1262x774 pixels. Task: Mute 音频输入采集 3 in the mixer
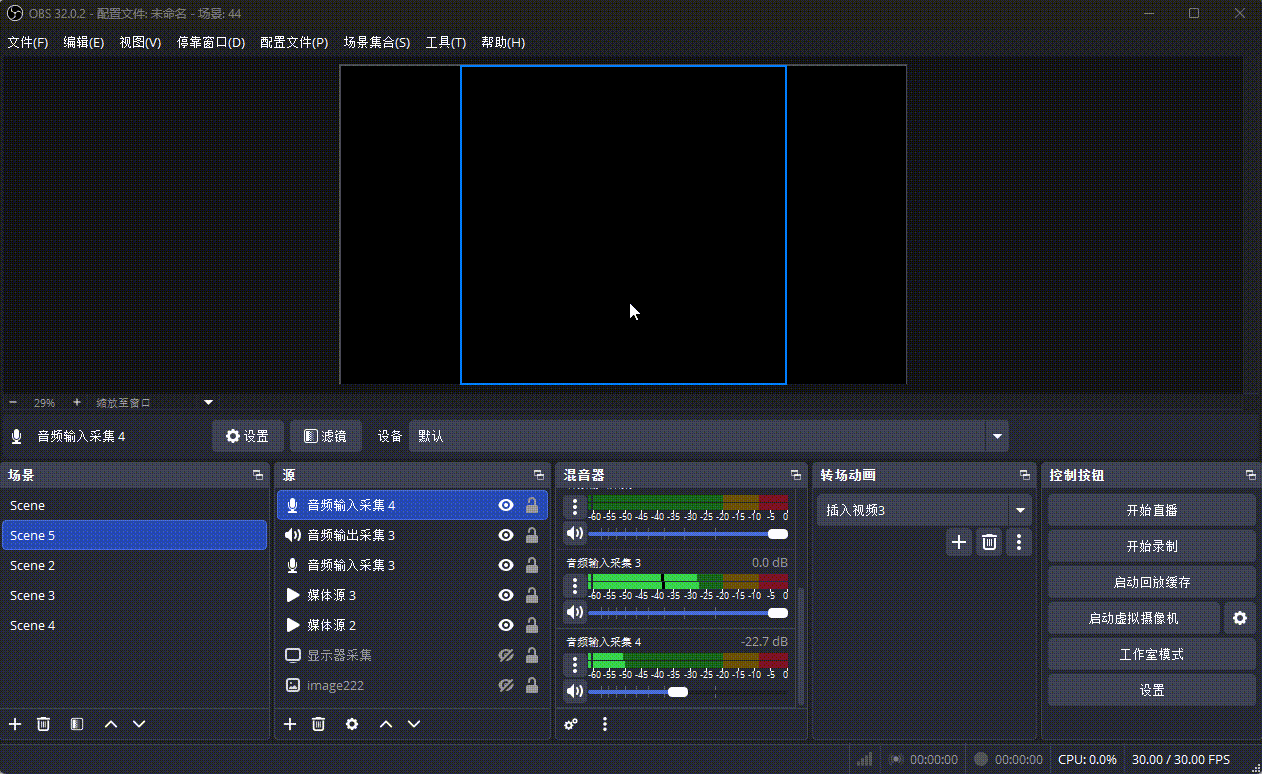click(574, 612)
